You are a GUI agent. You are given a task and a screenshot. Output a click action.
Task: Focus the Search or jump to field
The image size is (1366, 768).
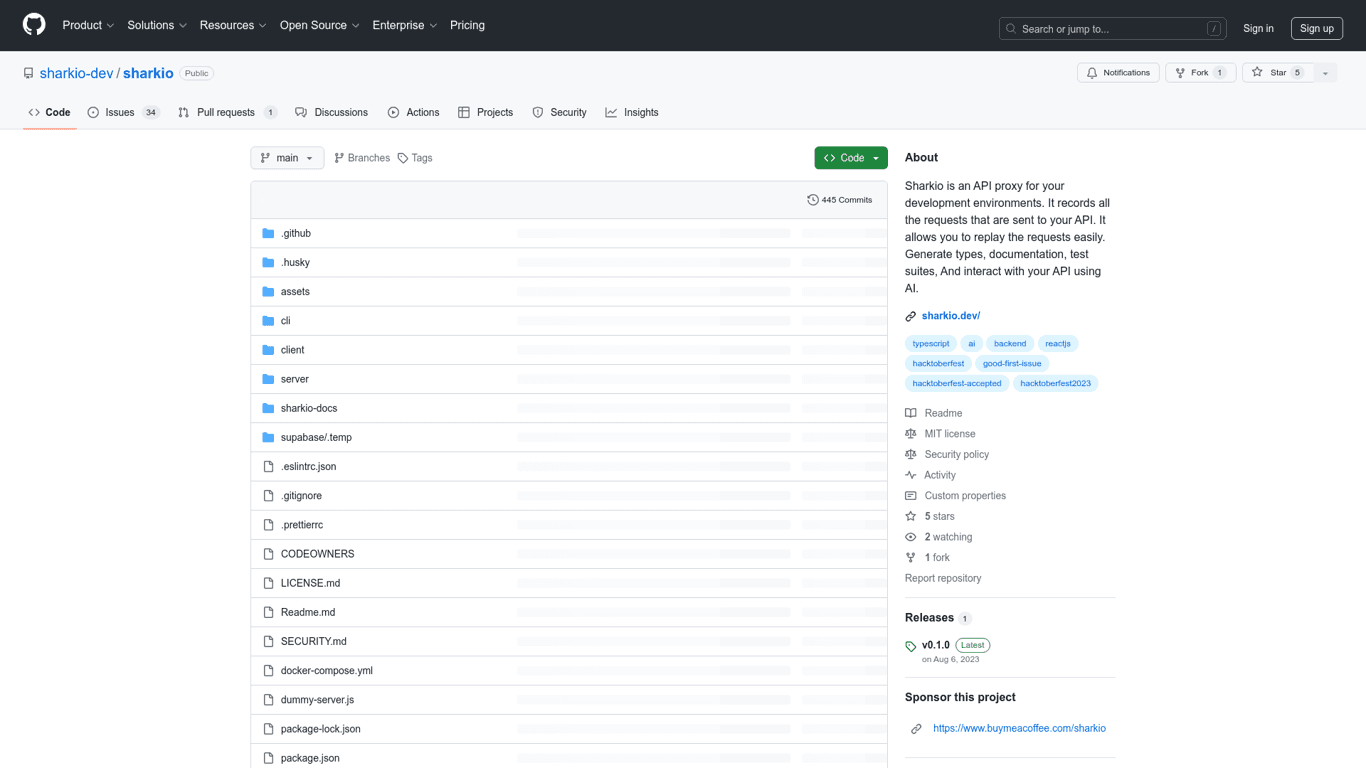click(x=1112, y=29)
